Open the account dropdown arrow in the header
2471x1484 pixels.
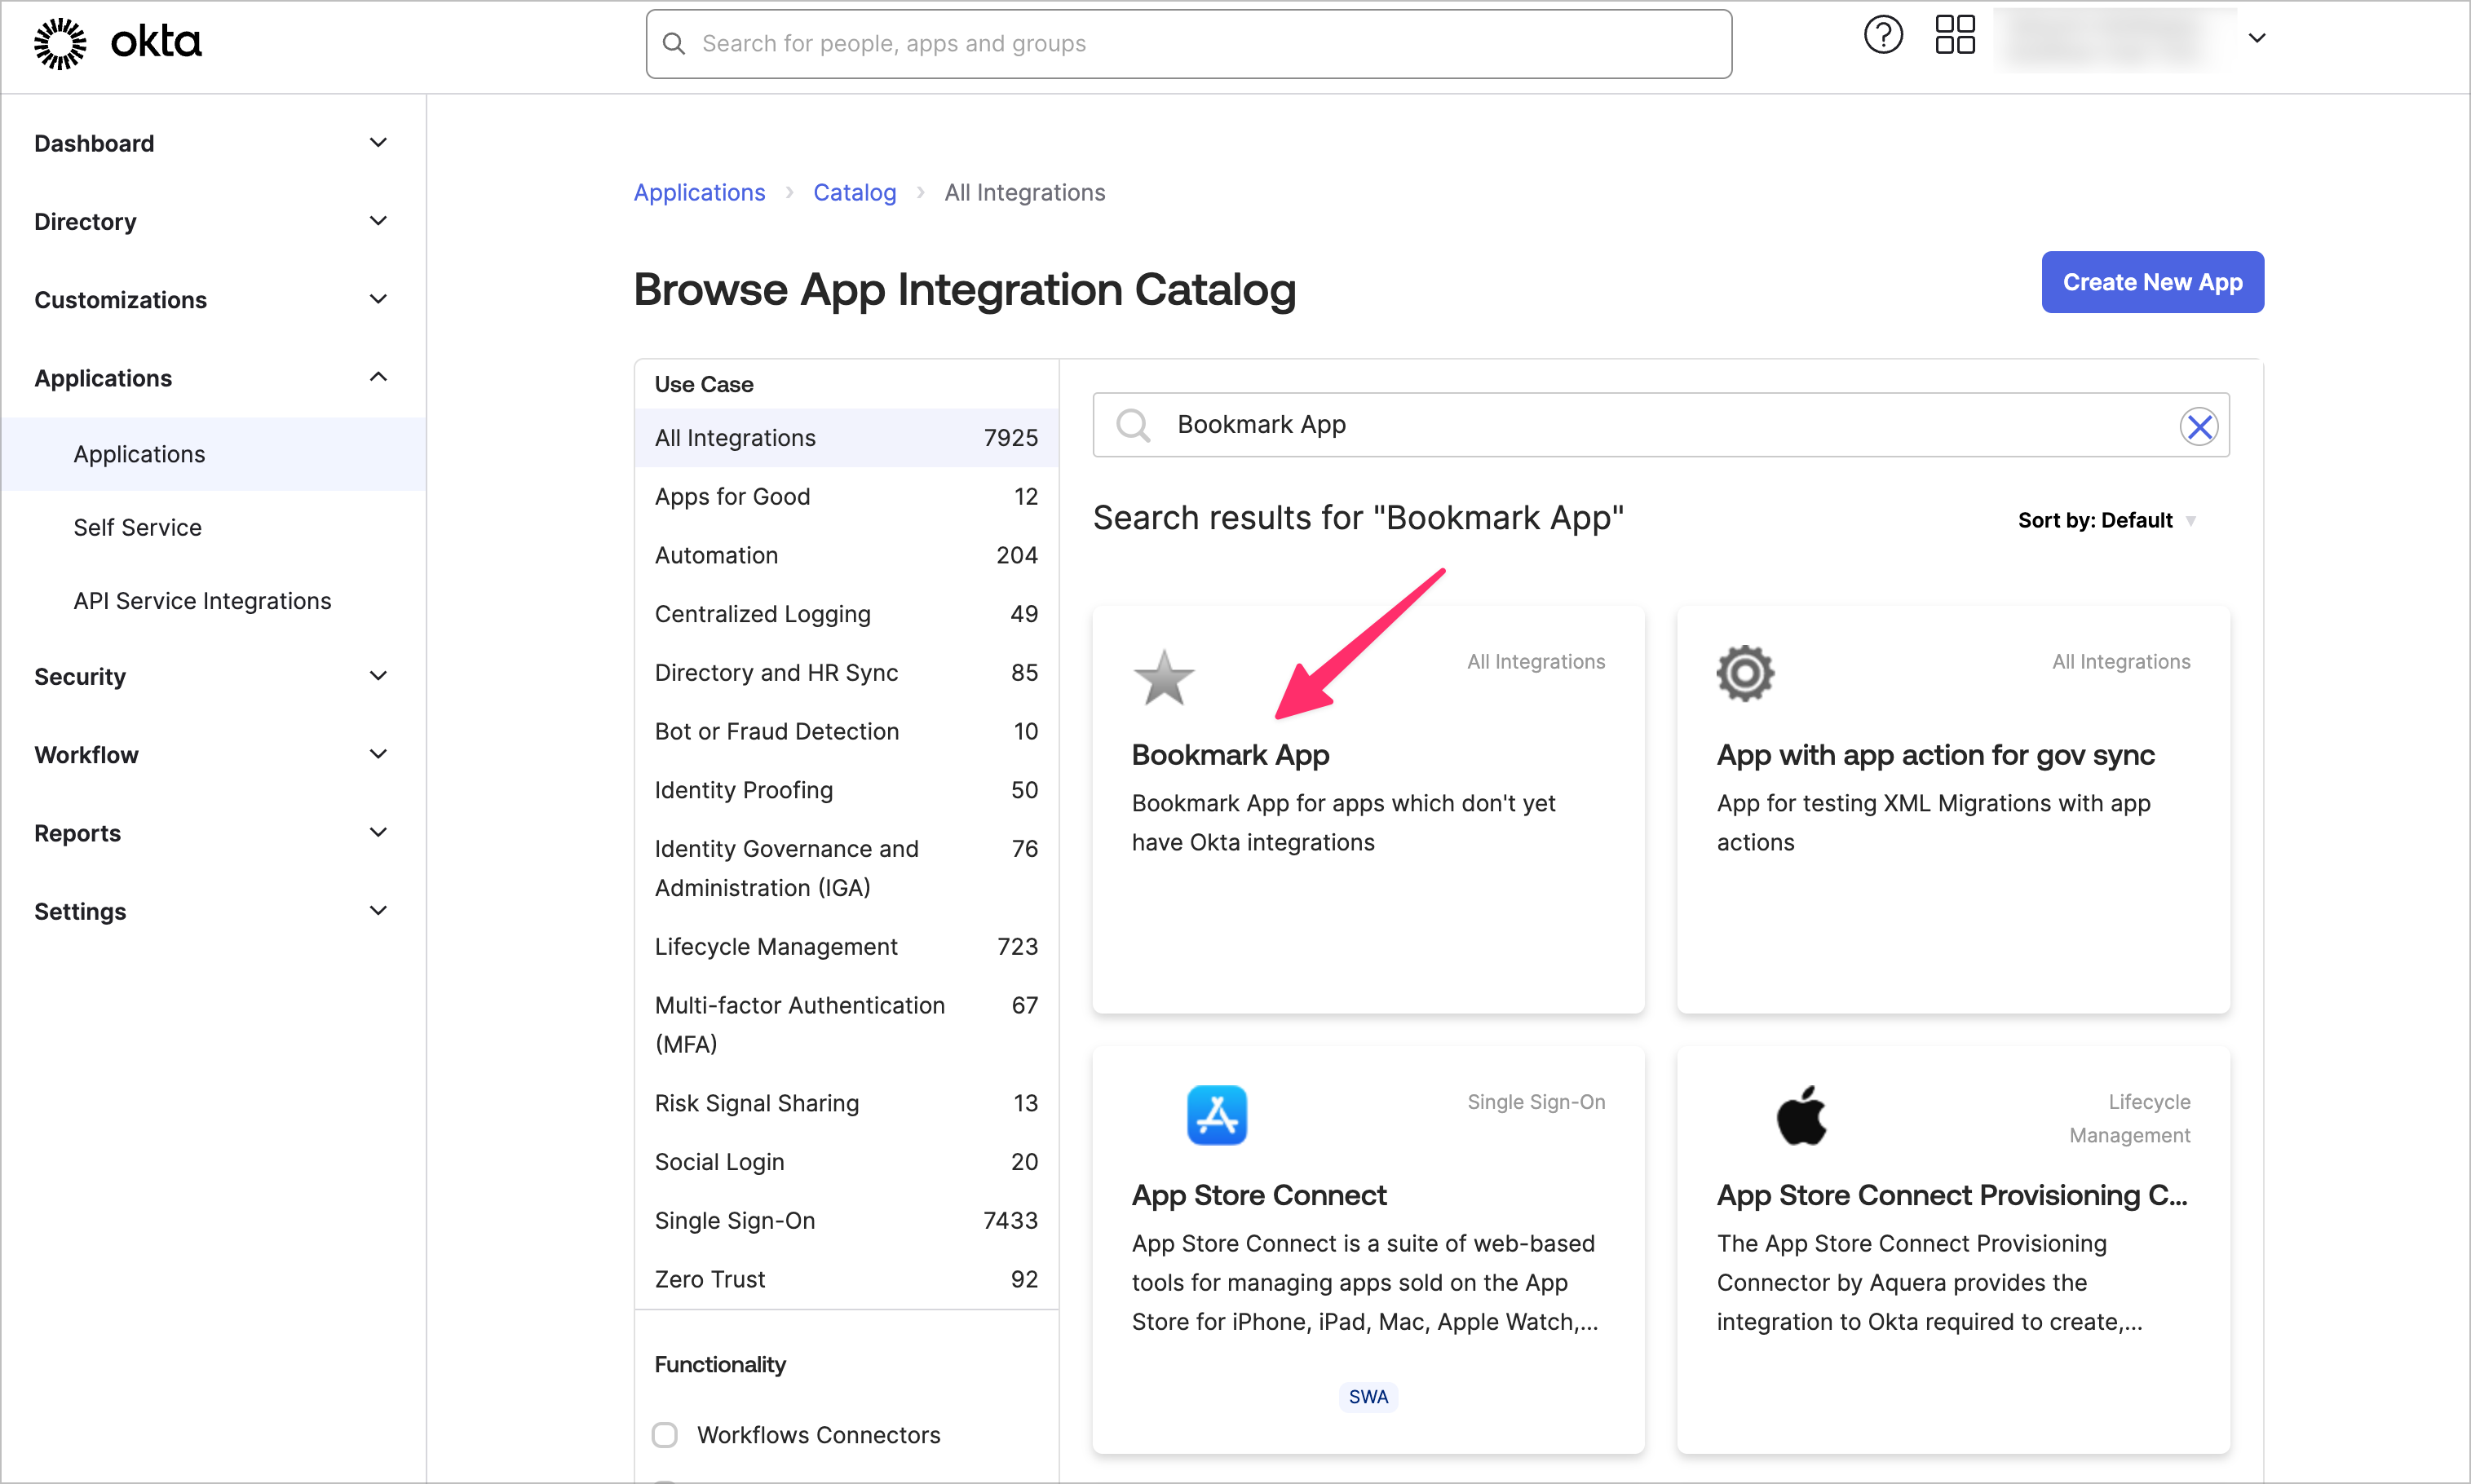(2256, 38)
